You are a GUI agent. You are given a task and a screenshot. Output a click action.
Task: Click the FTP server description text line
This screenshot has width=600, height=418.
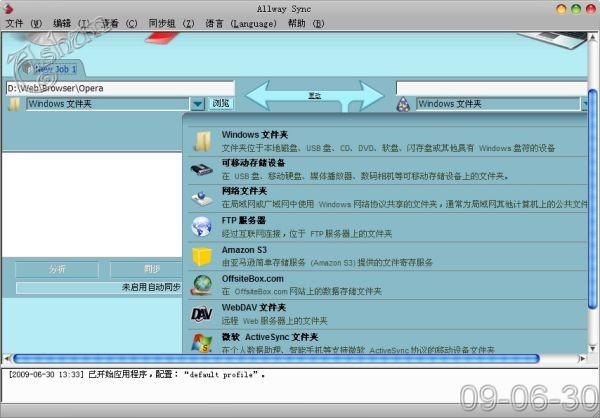coord(307,233)
